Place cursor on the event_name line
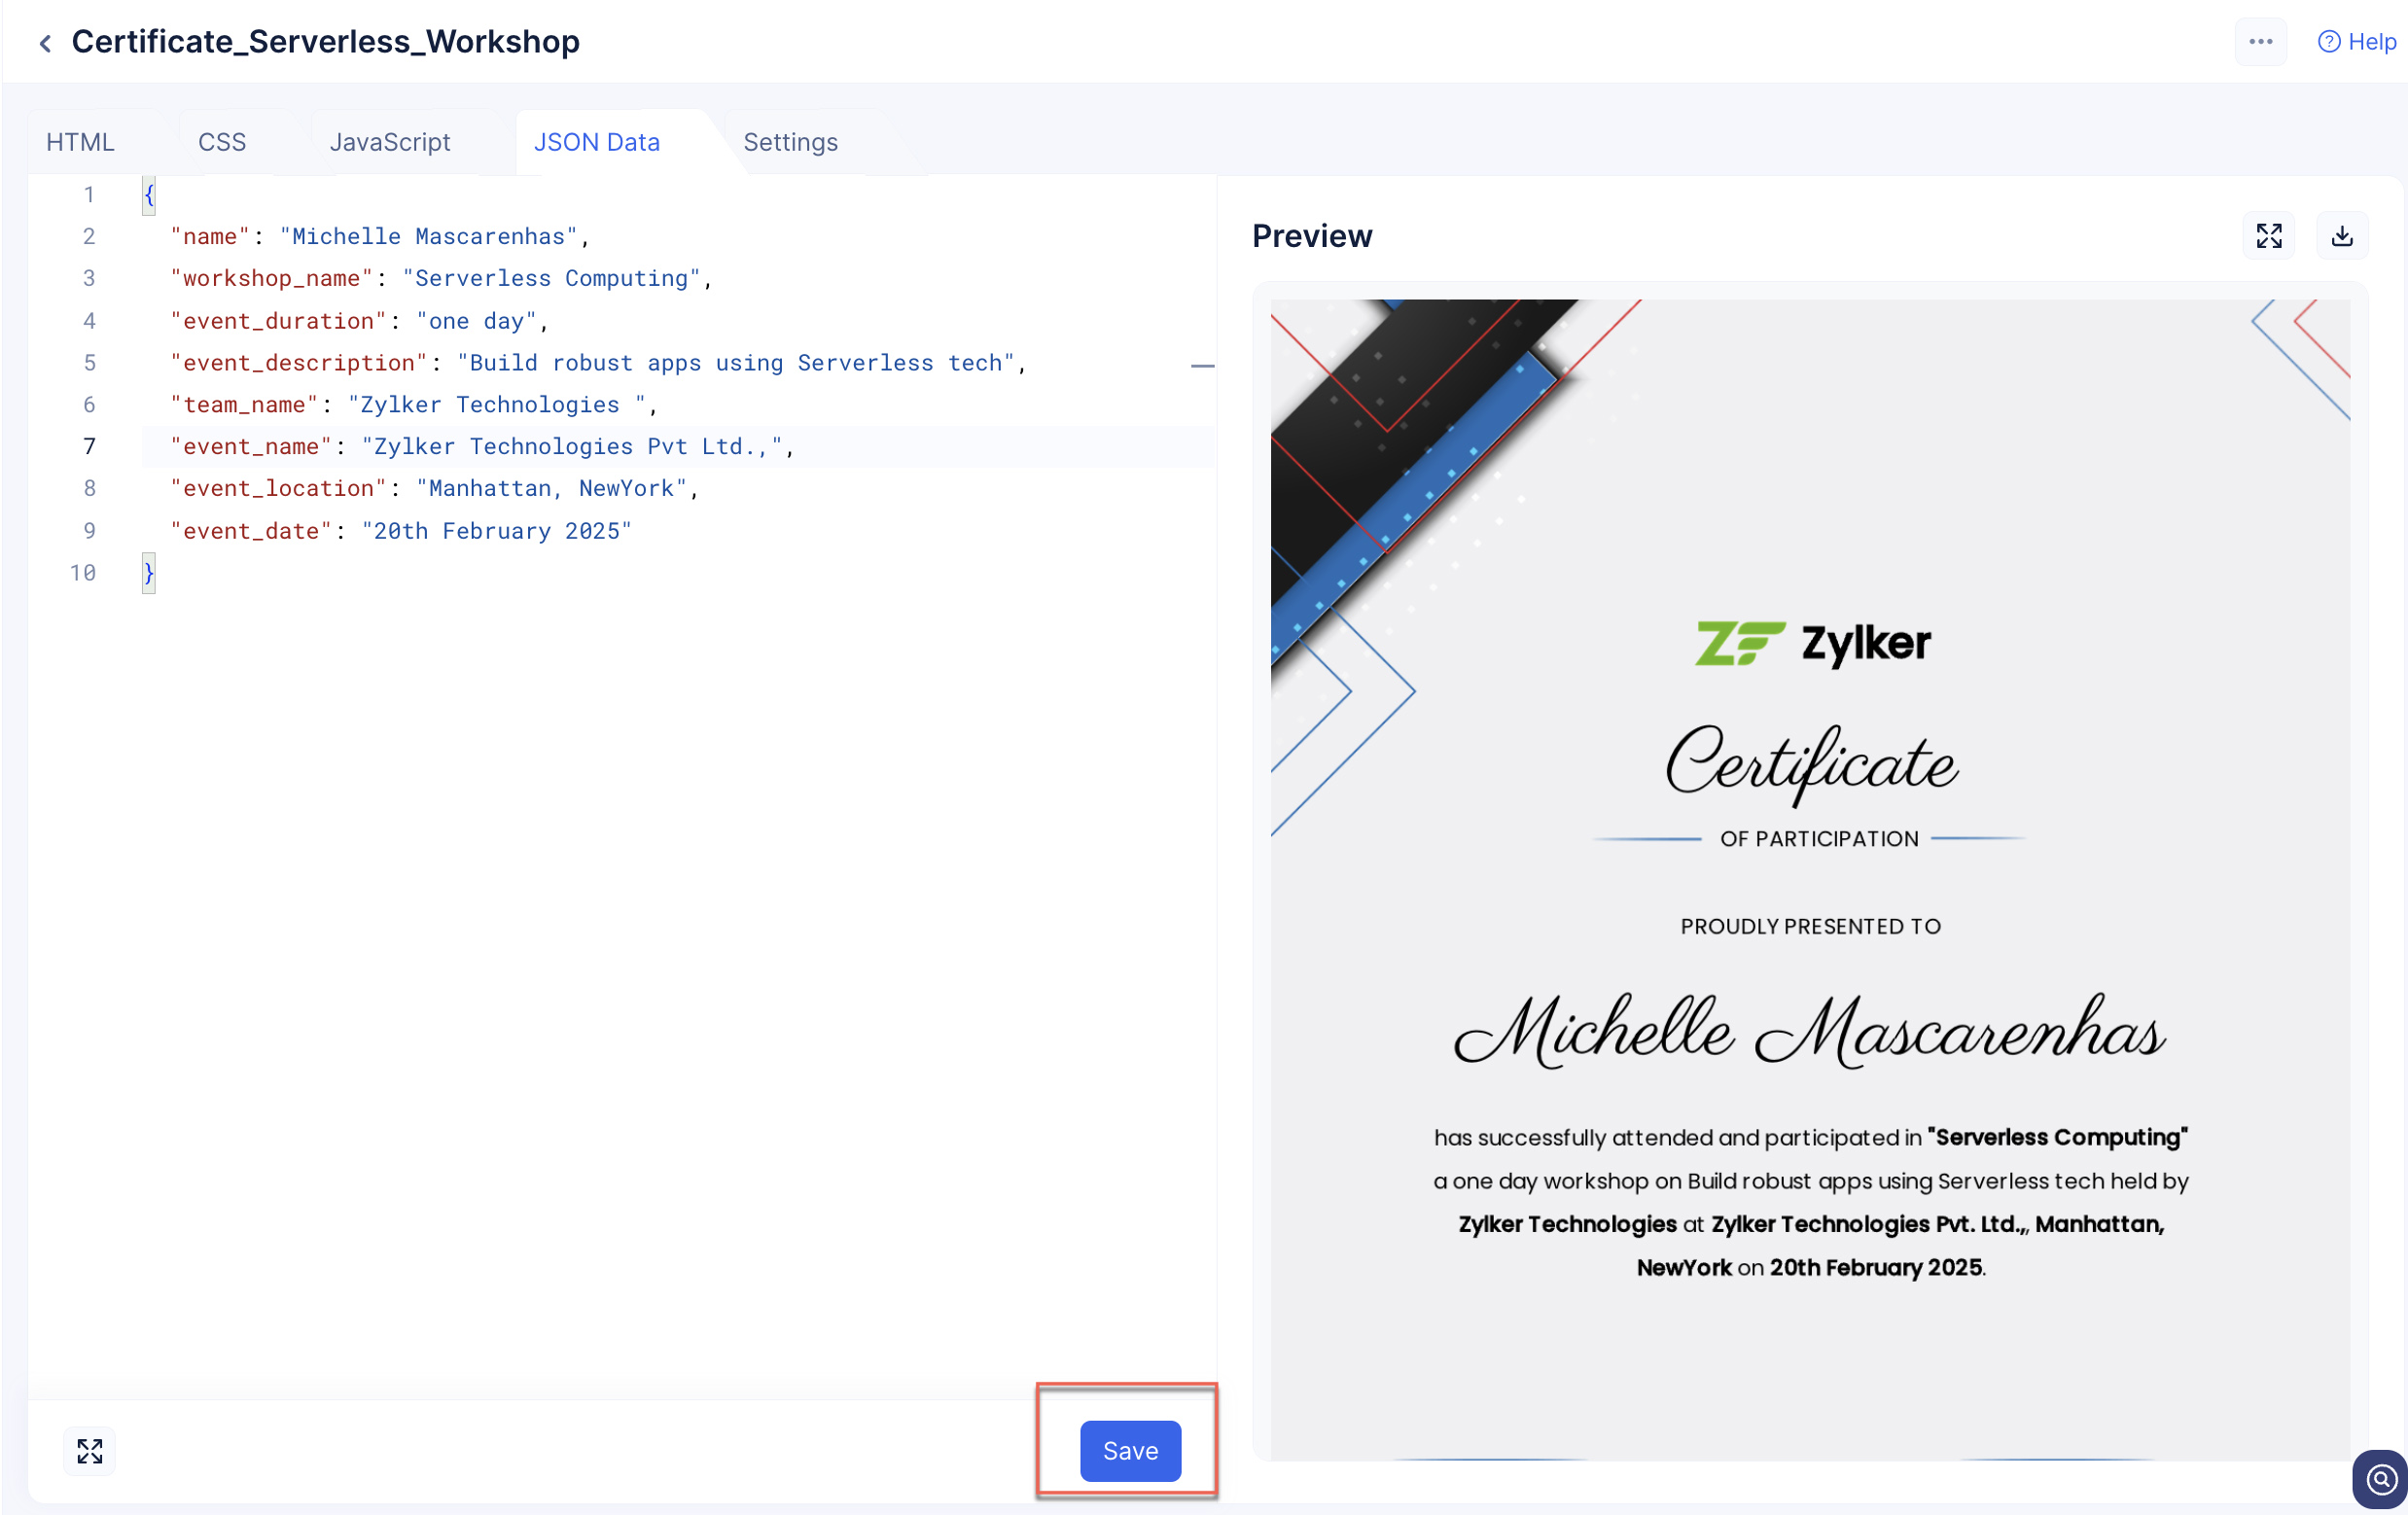The height and width of the screenshot is (1515, 2408). click(480, 447)
